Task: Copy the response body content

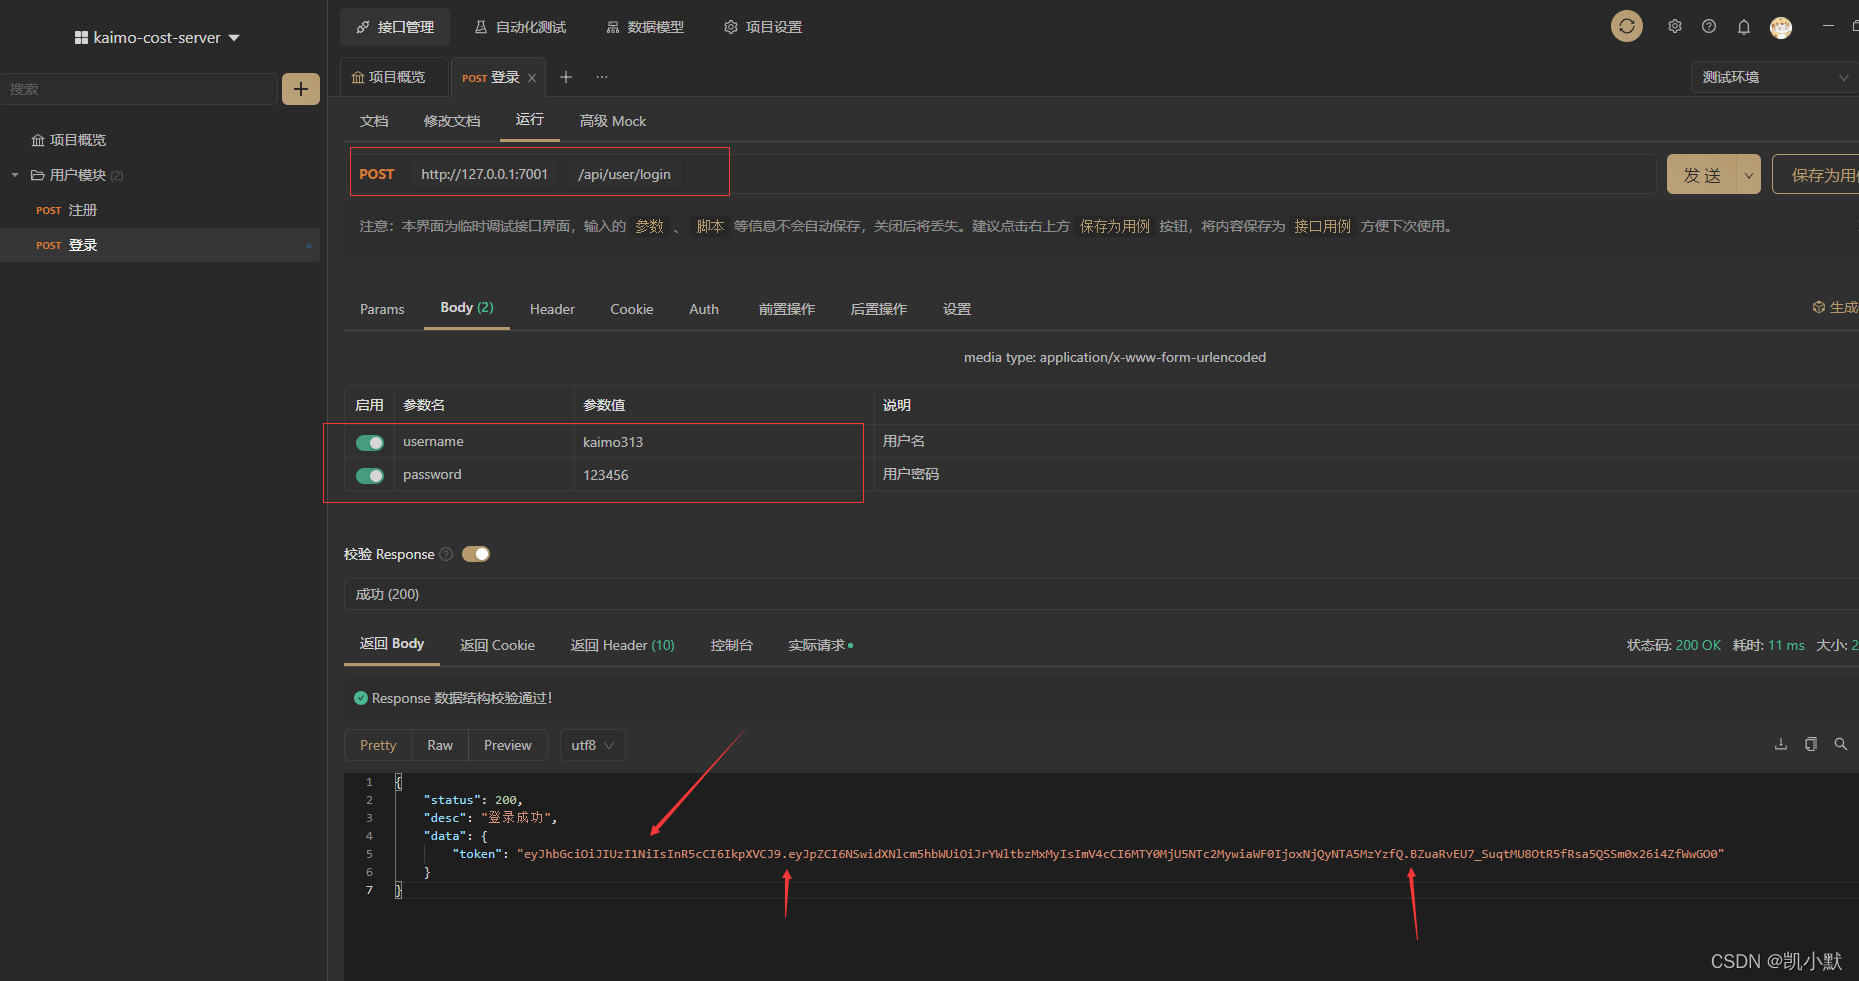Action: [x=1810, y=744]
